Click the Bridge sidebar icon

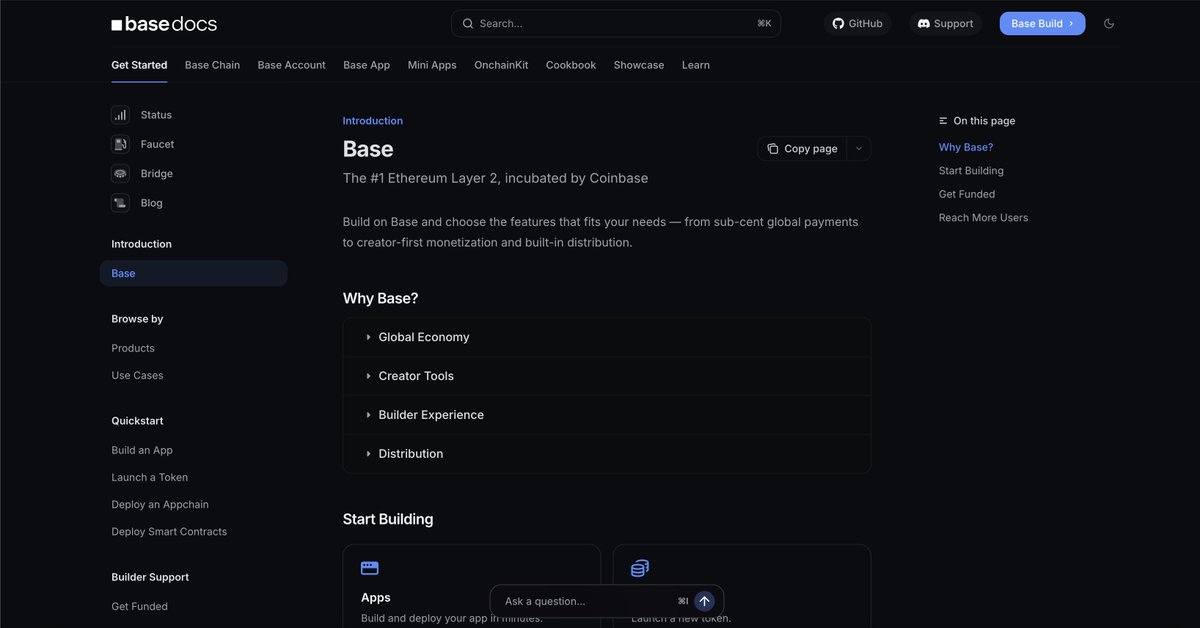click(120, 173)
